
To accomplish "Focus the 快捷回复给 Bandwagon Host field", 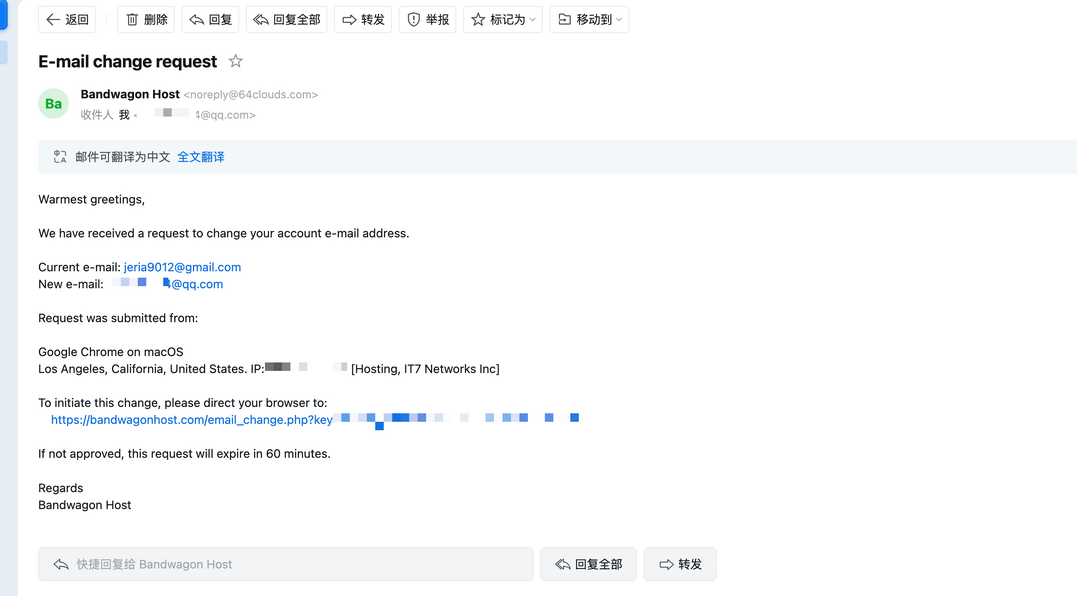I will click(285, 564).
